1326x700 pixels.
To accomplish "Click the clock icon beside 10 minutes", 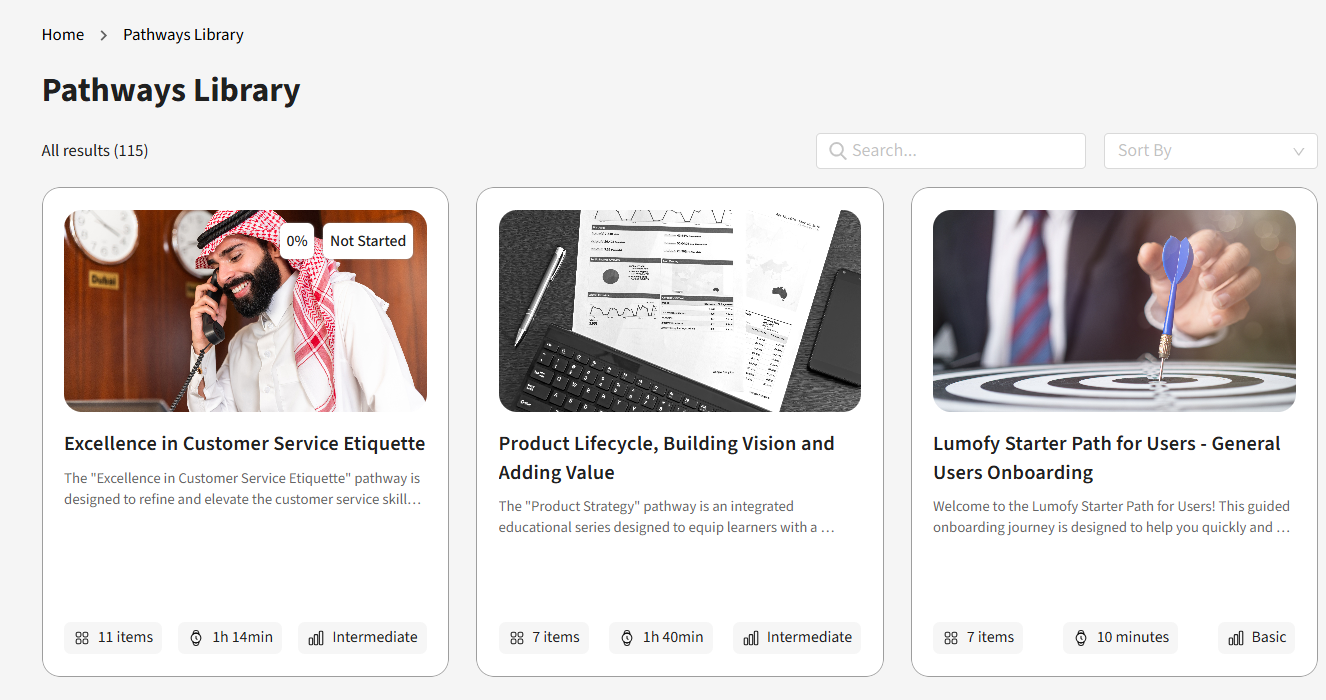I will pyautogui.click(x=1081, y=638).
